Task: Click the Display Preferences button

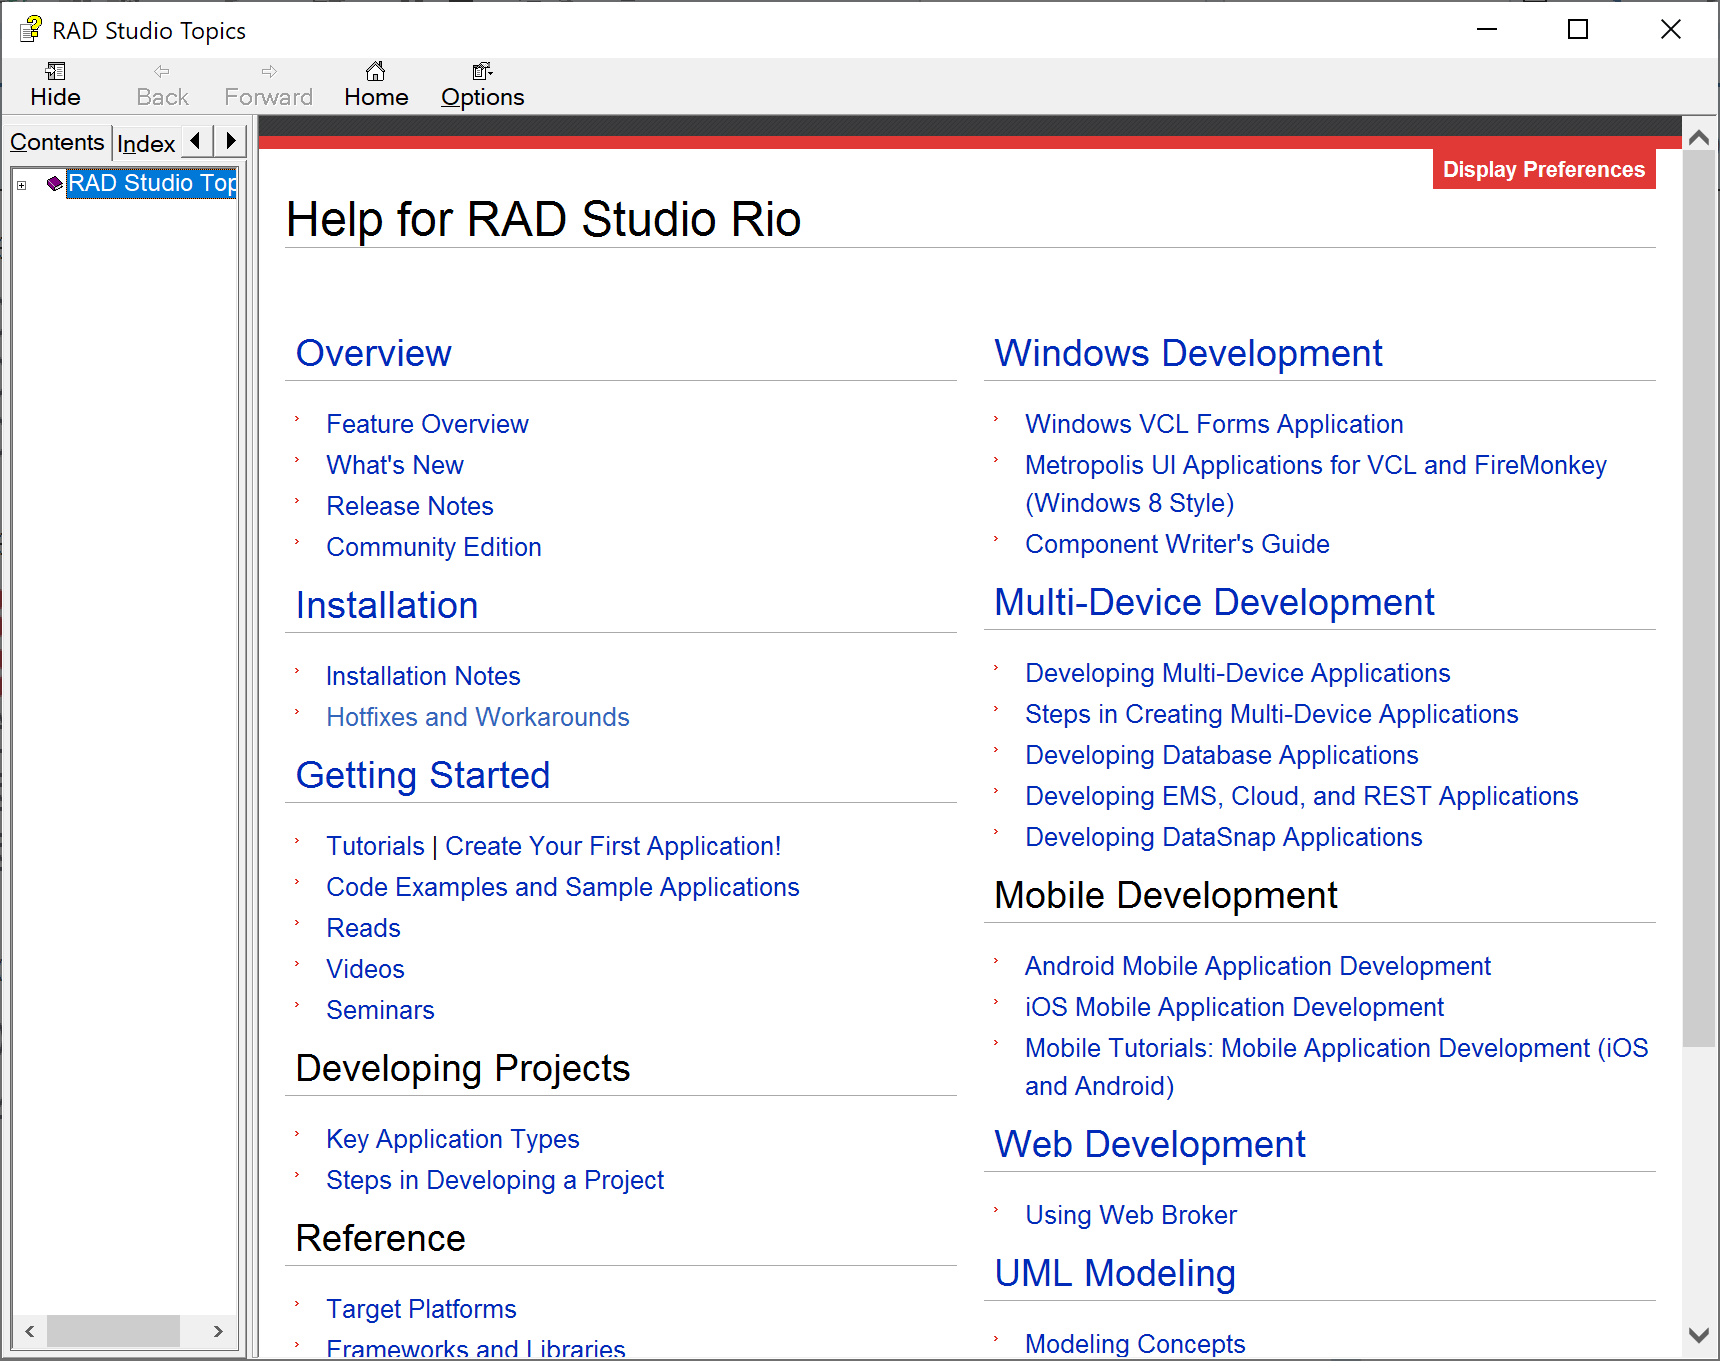Action: point(1543,170)
